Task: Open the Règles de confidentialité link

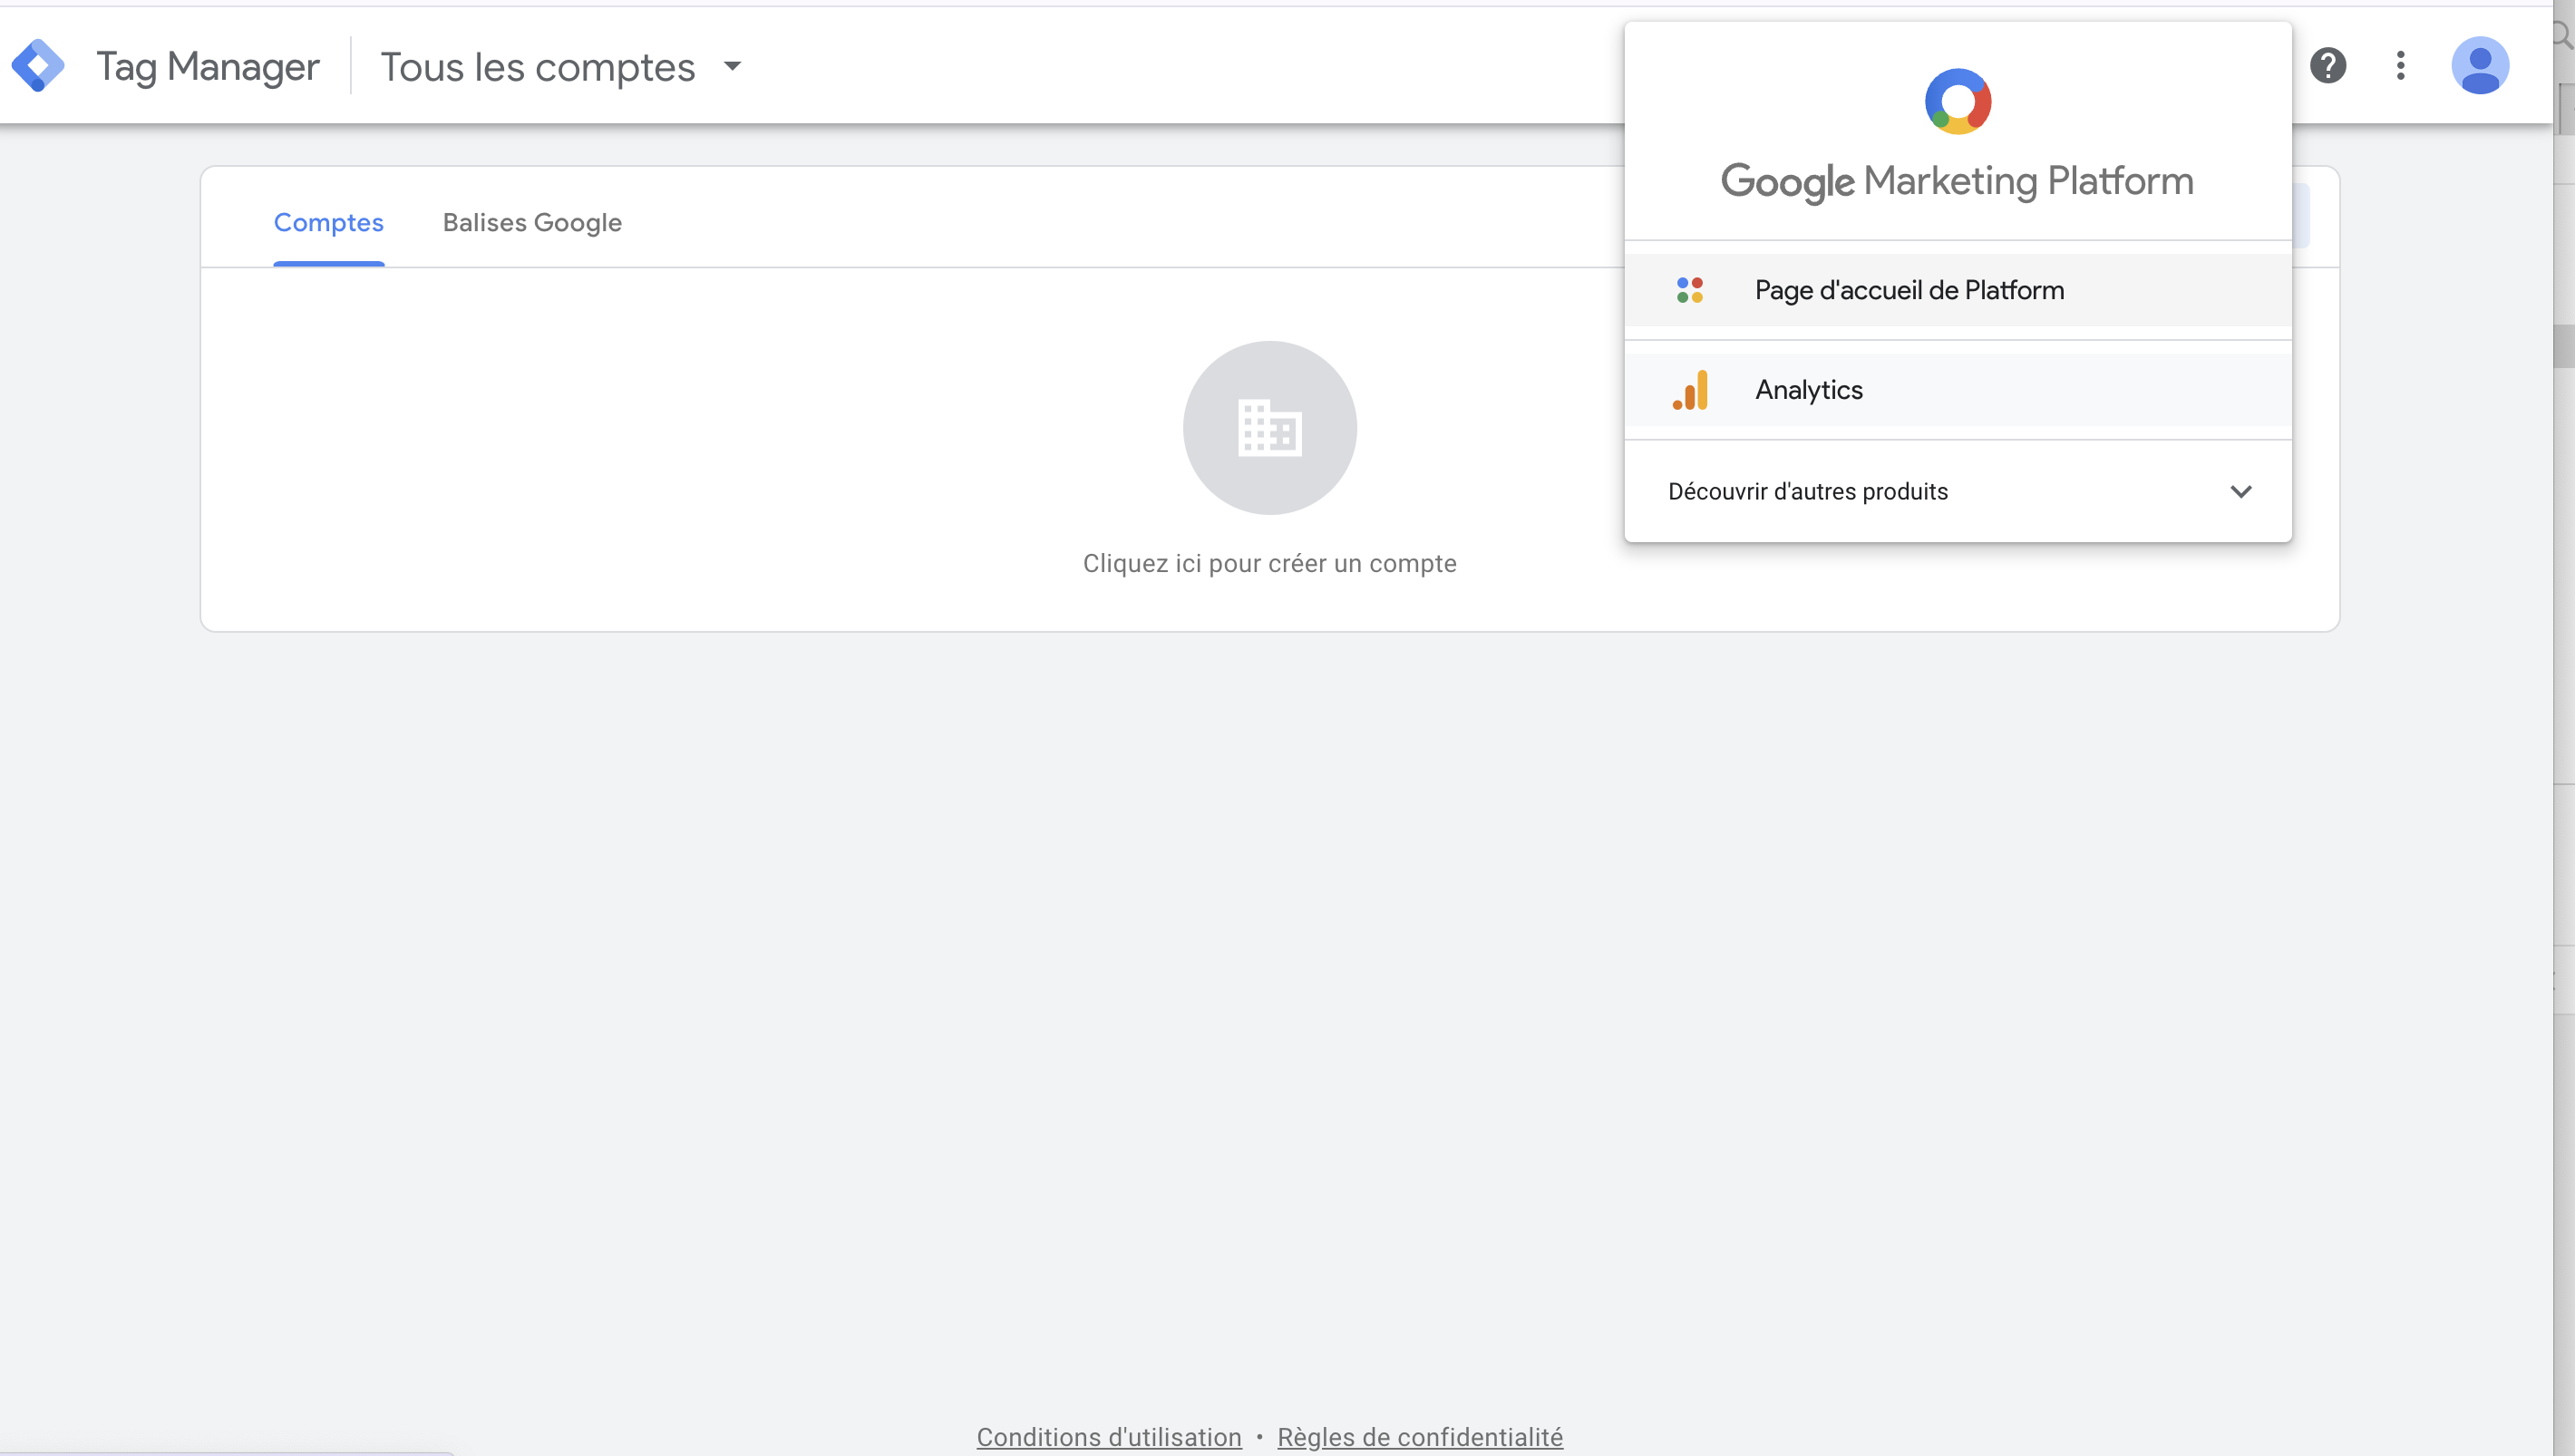Action: point(1419,1437)
